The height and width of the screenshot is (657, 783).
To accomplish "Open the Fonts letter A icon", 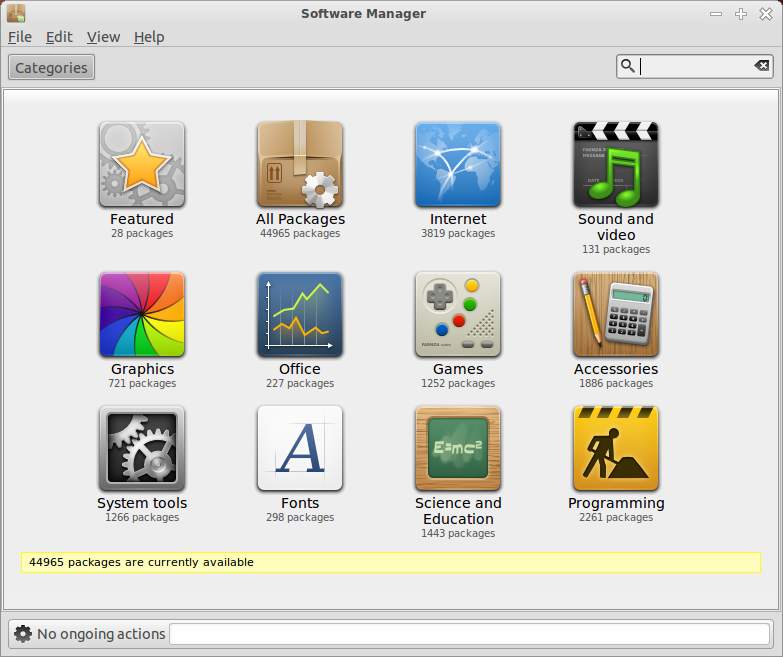I will pyautogui.click(x=300, y=448).
